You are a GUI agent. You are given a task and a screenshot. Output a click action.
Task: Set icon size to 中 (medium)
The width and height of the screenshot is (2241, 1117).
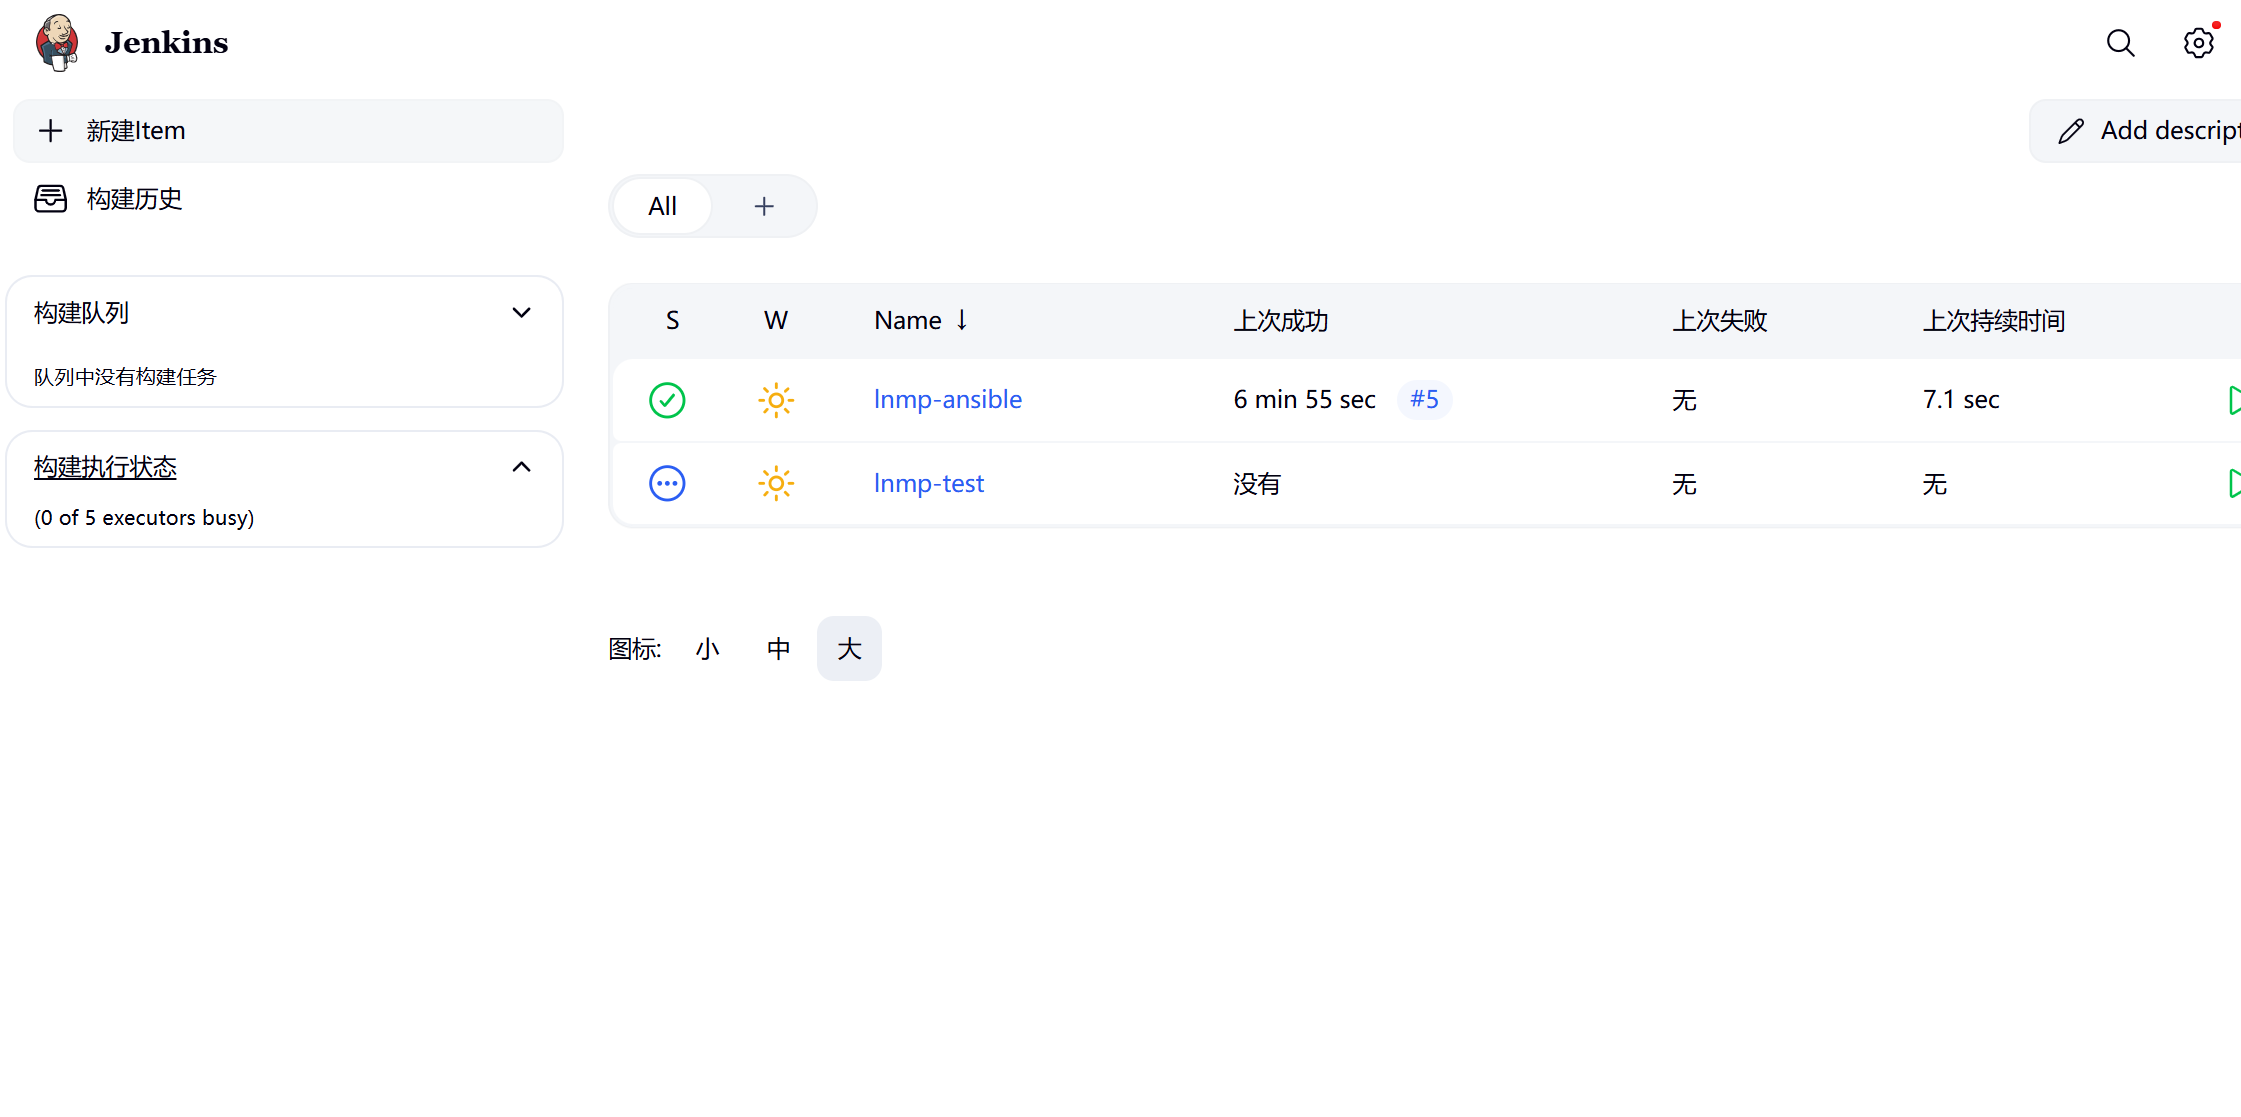coord(778,649)
